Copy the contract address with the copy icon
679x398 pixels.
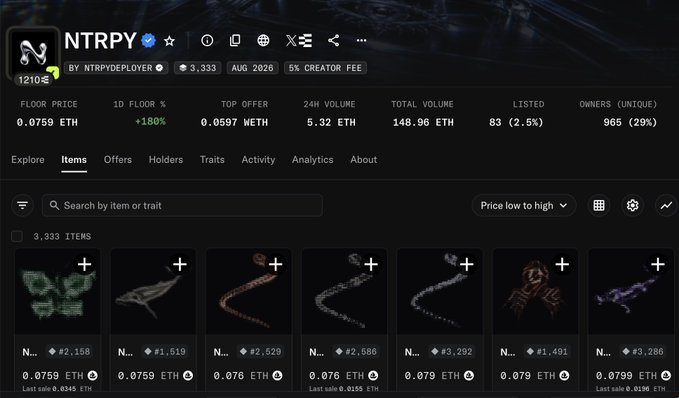(235, 40)
